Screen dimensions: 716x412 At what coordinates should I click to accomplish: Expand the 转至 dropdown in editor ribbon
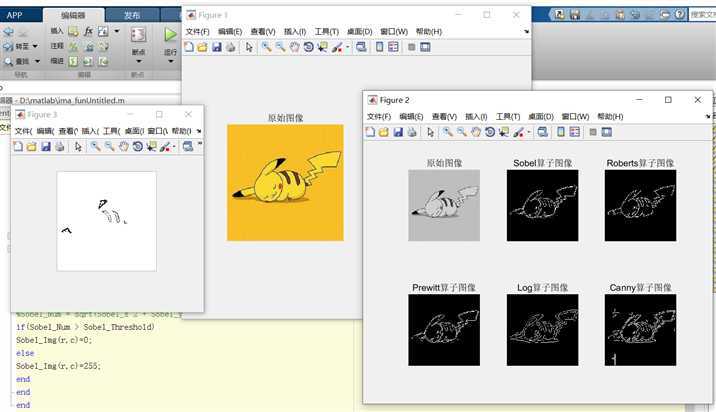(x=35, y=46)
